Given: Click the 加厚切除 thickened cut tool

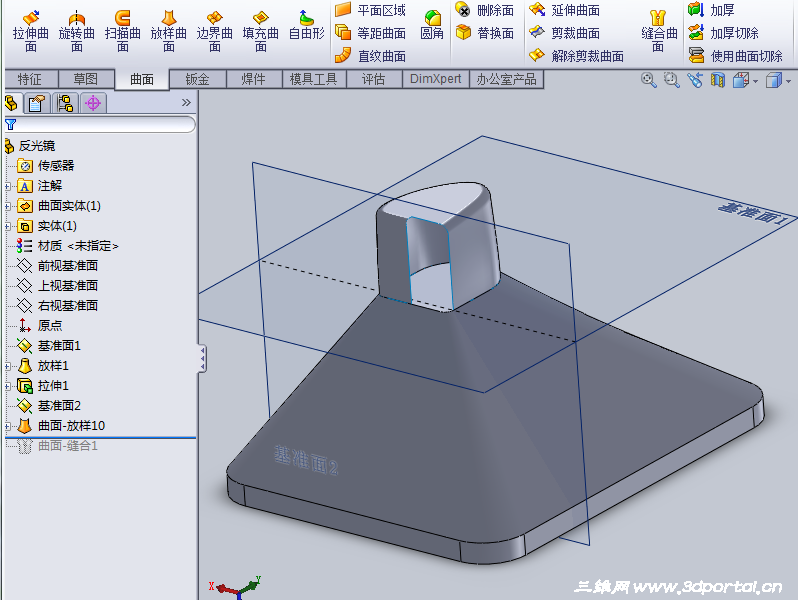Looking at the screenshot, I should (723, 33).
